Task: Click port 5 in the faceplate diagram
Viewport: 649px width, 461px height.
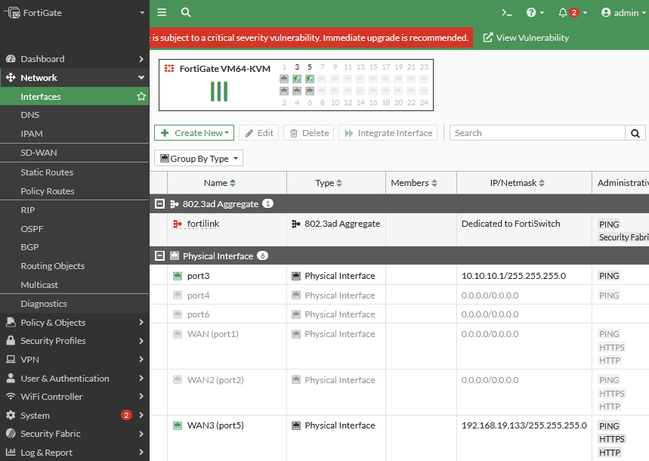Action: coord(310,79)
